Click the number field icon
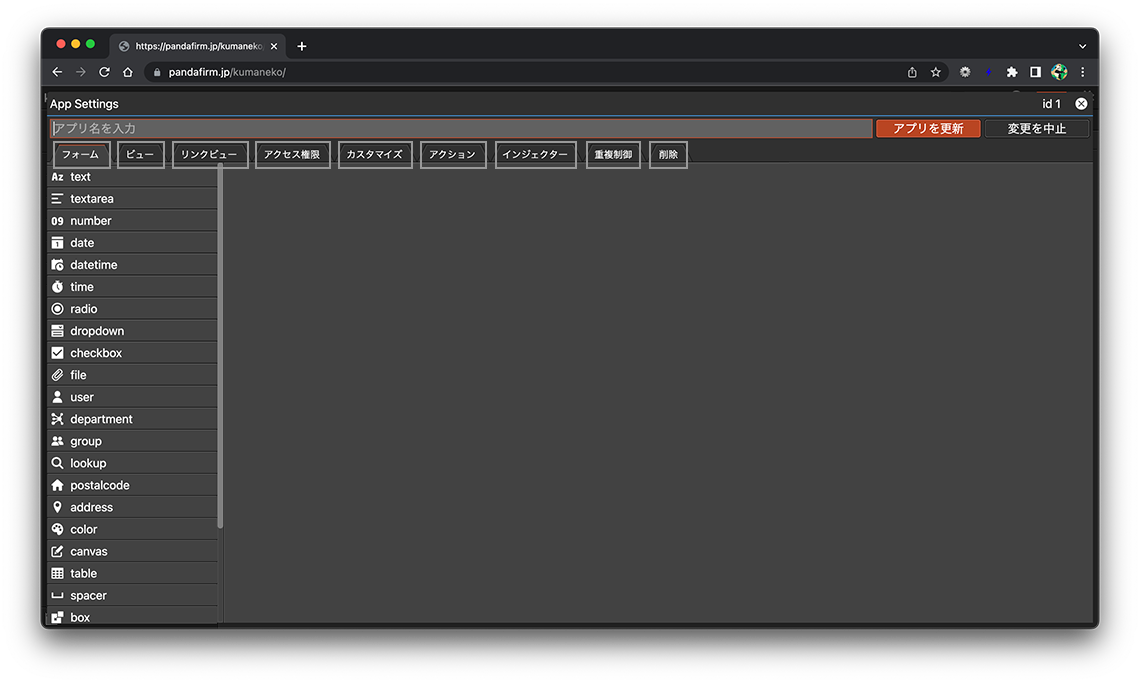The height and width of the screenshot is (683, 1140). click(57, 221)
